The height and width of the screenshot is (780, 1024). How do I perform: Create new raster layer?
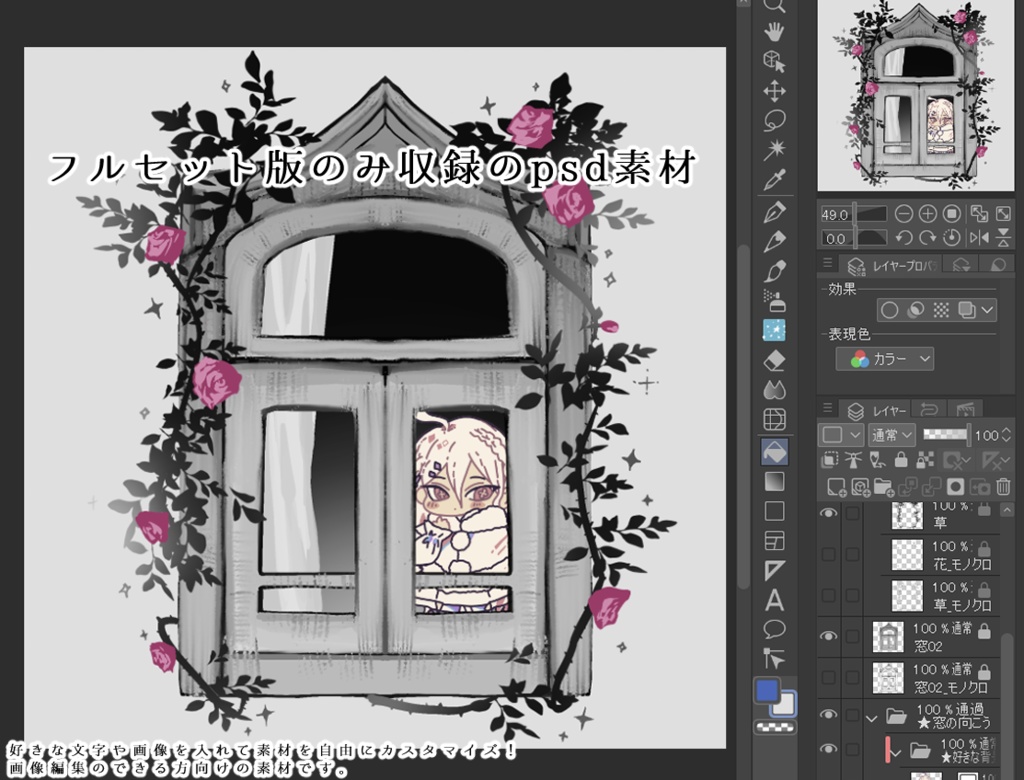tap(837, 487)
